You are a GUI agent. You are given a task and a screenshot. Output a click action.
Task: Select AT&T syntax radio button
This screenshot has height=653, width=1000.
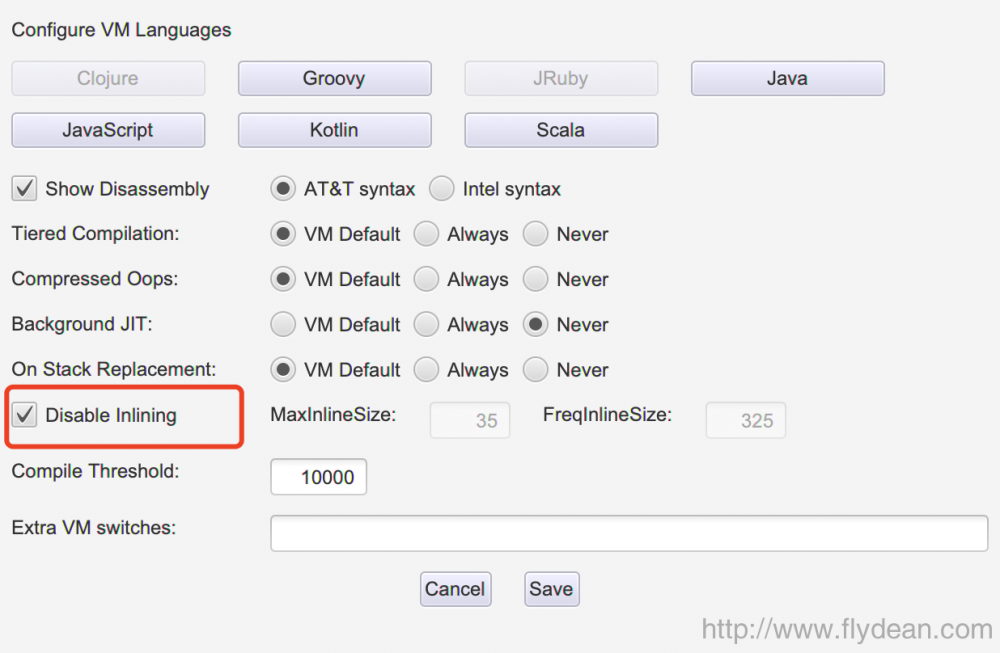click(x=282, y=188)
